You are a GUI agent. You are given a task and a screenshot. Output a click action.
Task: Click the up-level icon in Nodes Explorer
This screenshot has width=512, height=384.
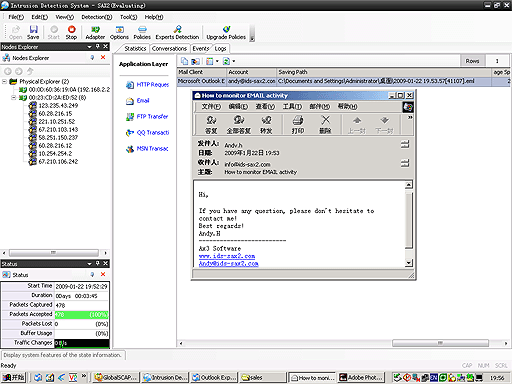click(x=30, y=71)
